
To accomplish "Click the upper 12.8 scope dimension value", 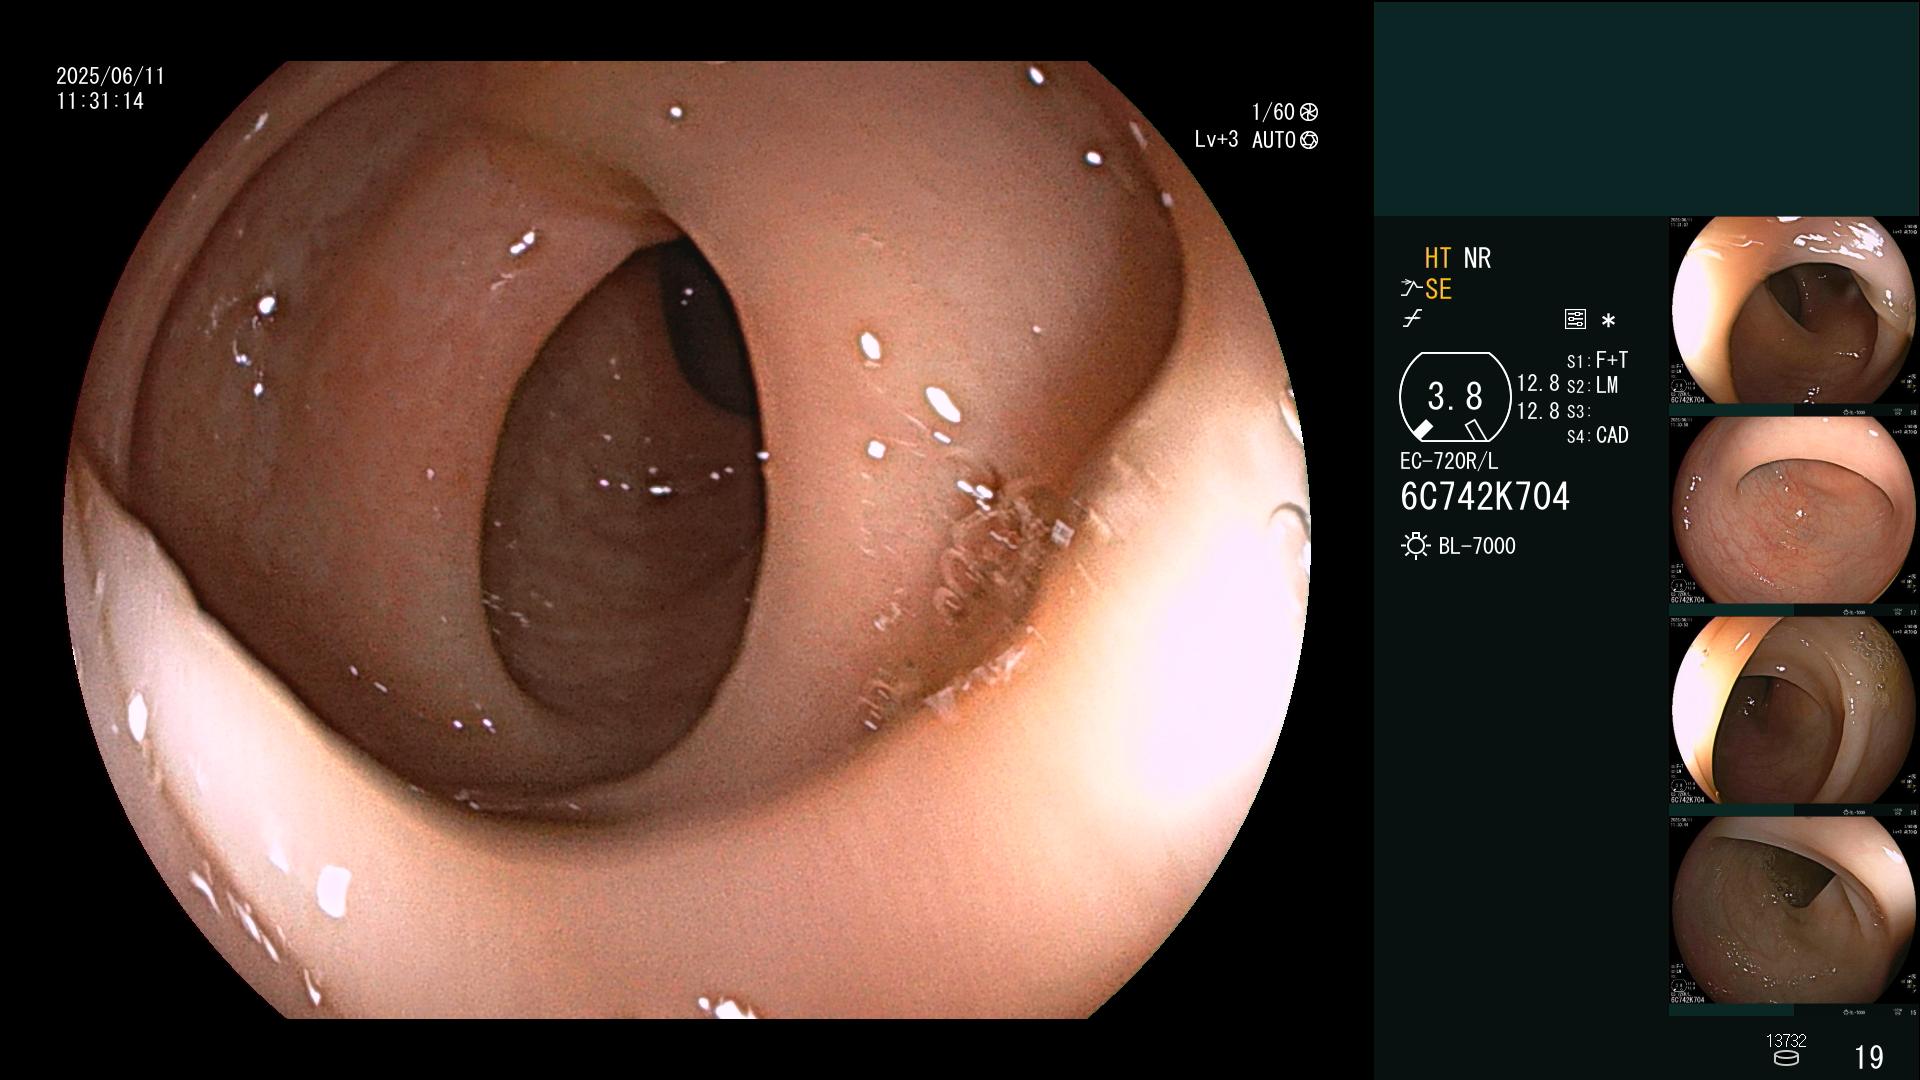I will (1538, 383).
